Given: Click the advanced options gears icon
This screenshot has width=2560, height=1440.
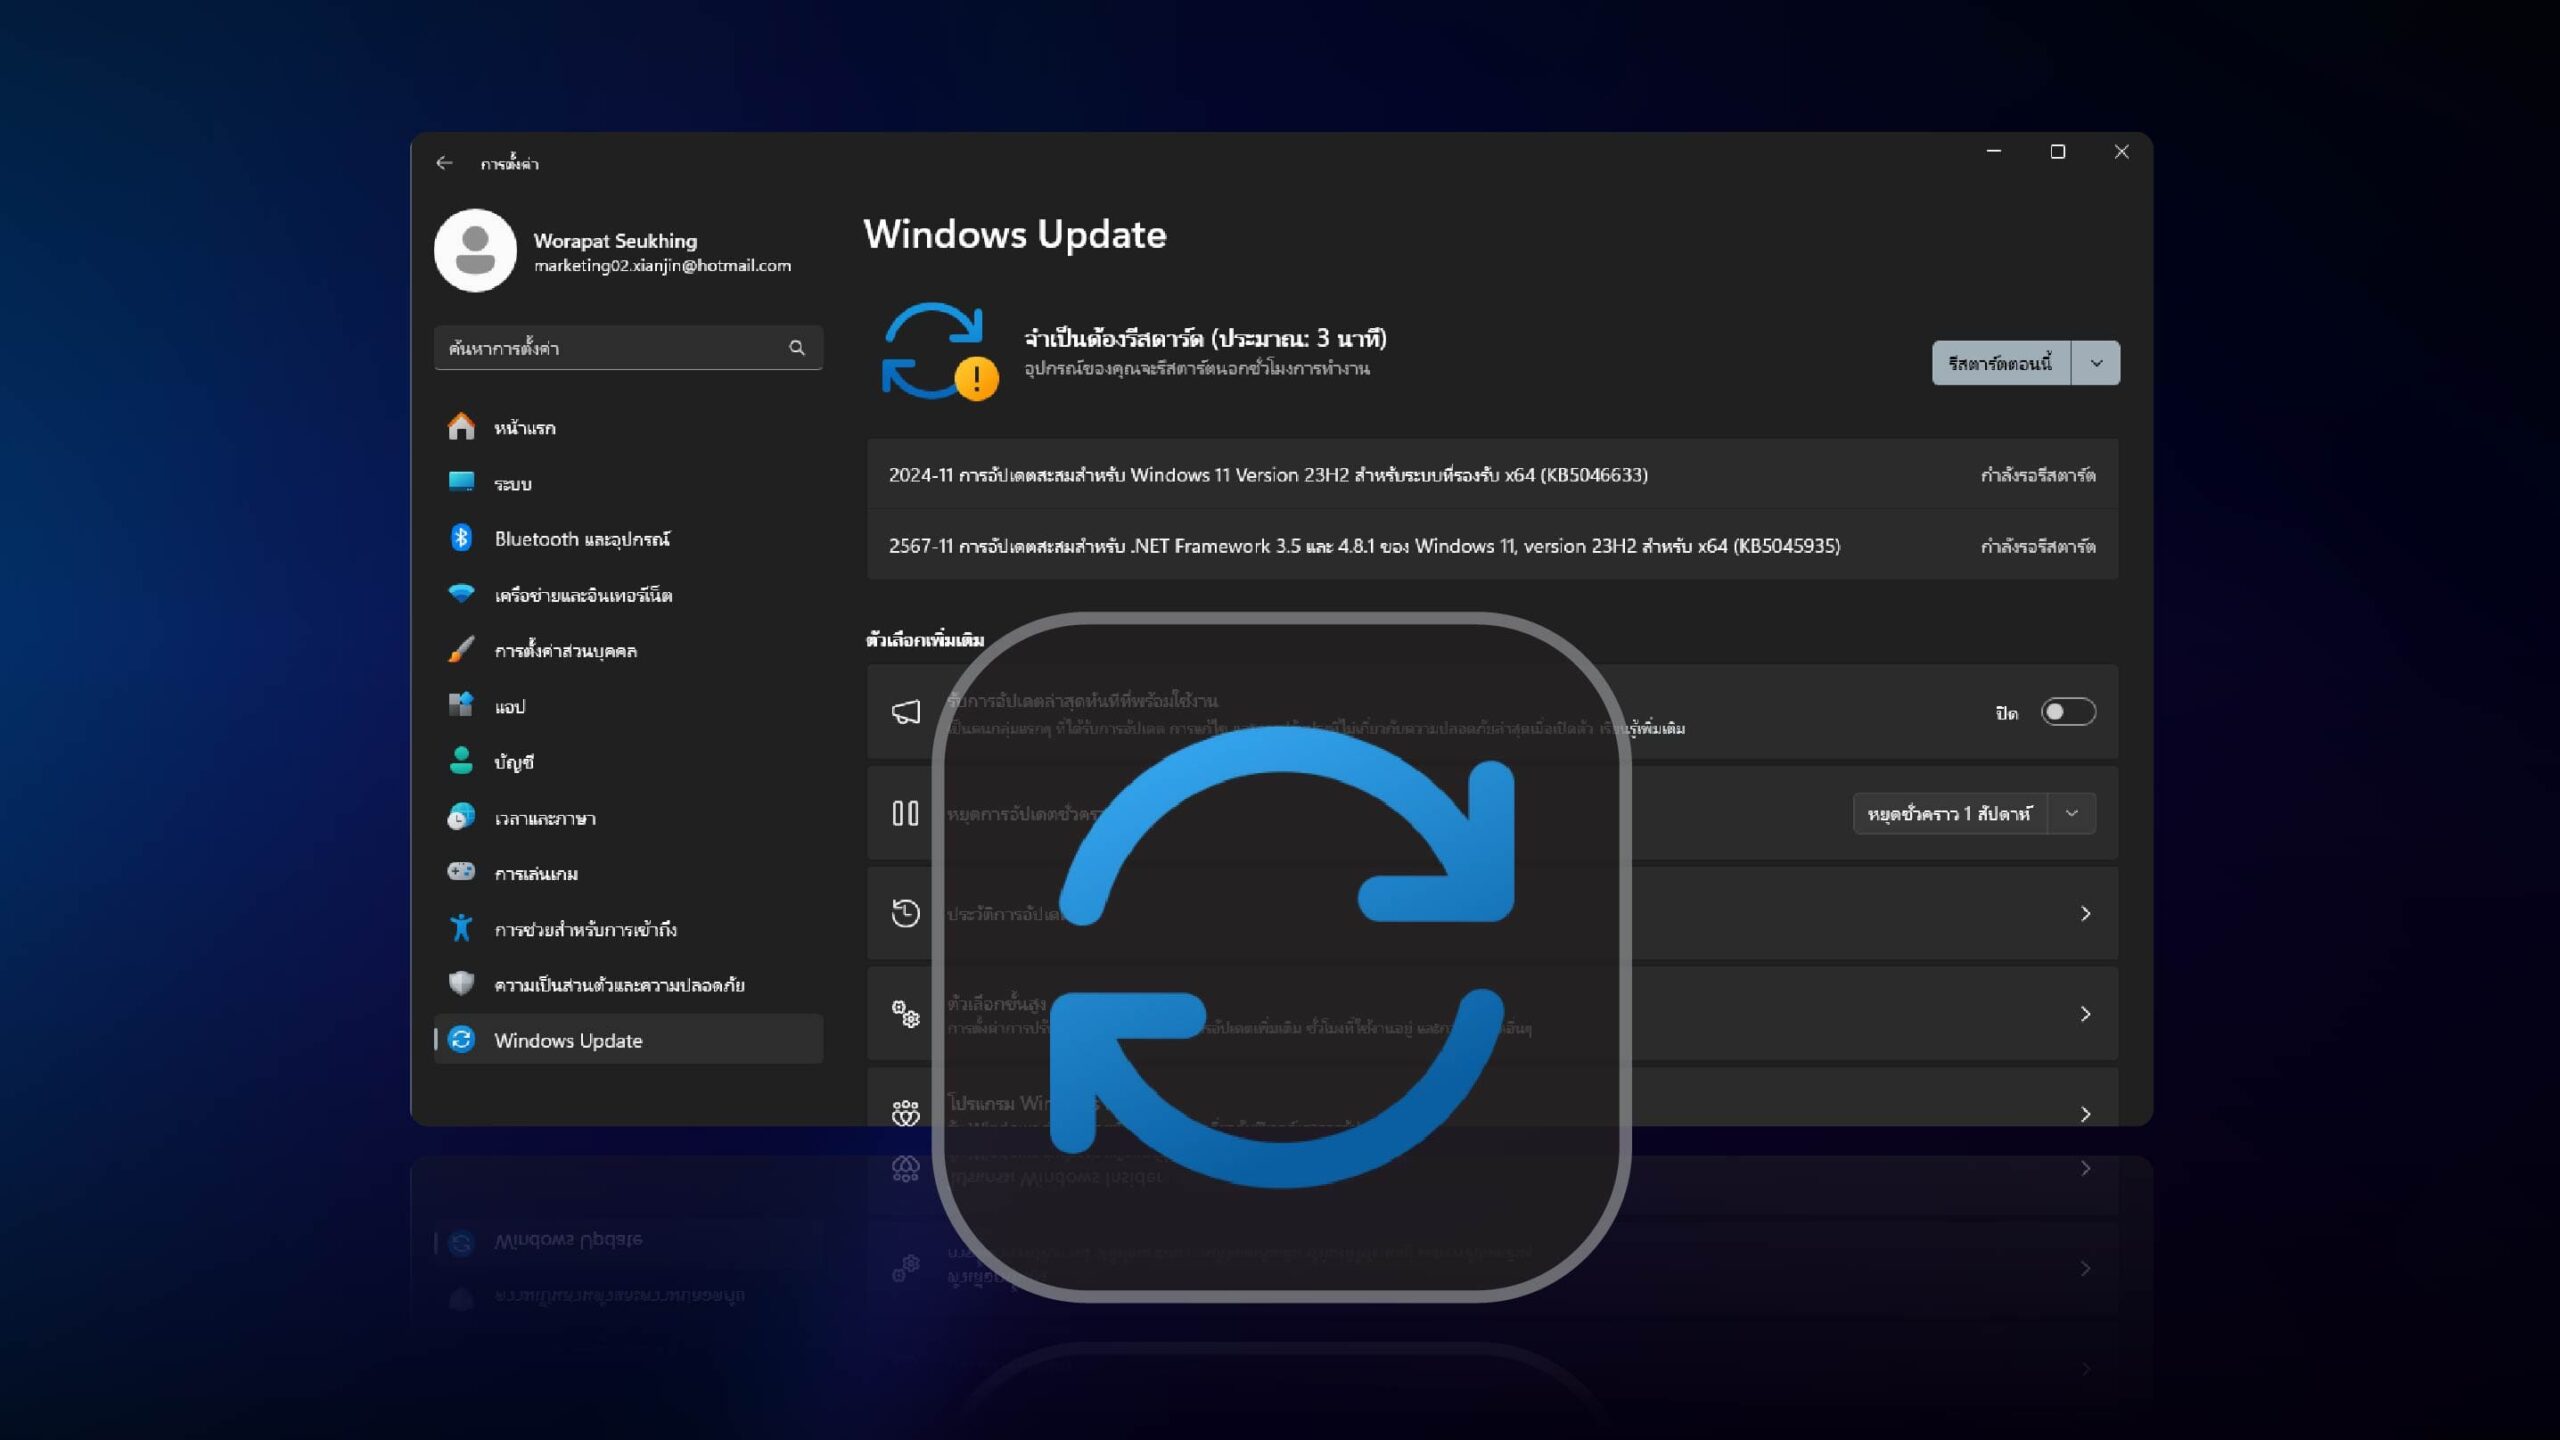Looking at the screenshot, I should coord(905,1014).
